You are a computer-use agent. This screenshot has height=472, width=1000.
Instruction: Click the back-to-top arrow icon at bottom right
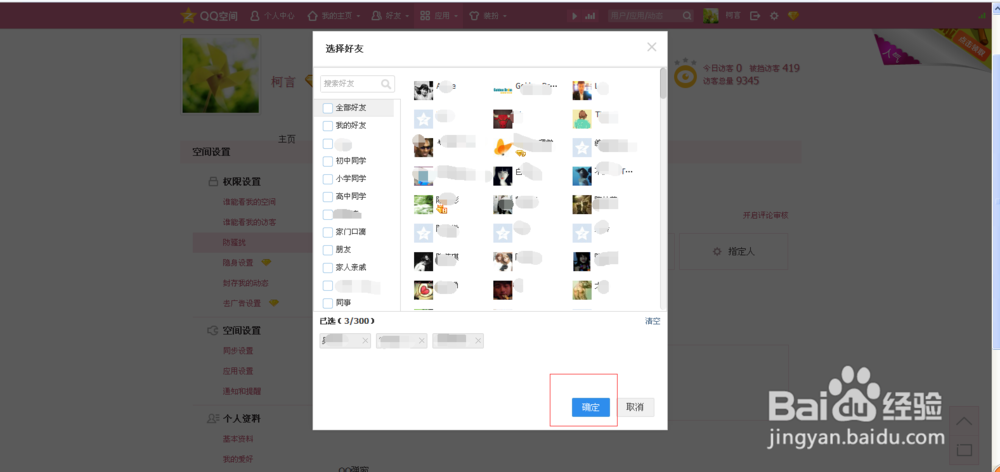click(964, 422)
